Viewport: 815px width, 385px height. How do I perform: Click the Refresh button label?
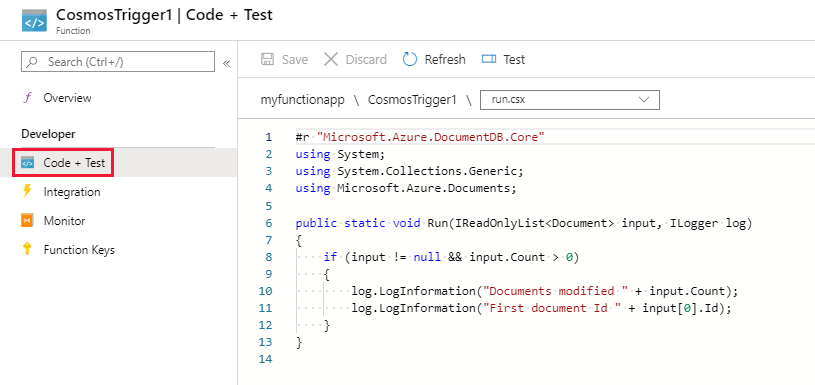pyautogui.click(x=445, y=60)
